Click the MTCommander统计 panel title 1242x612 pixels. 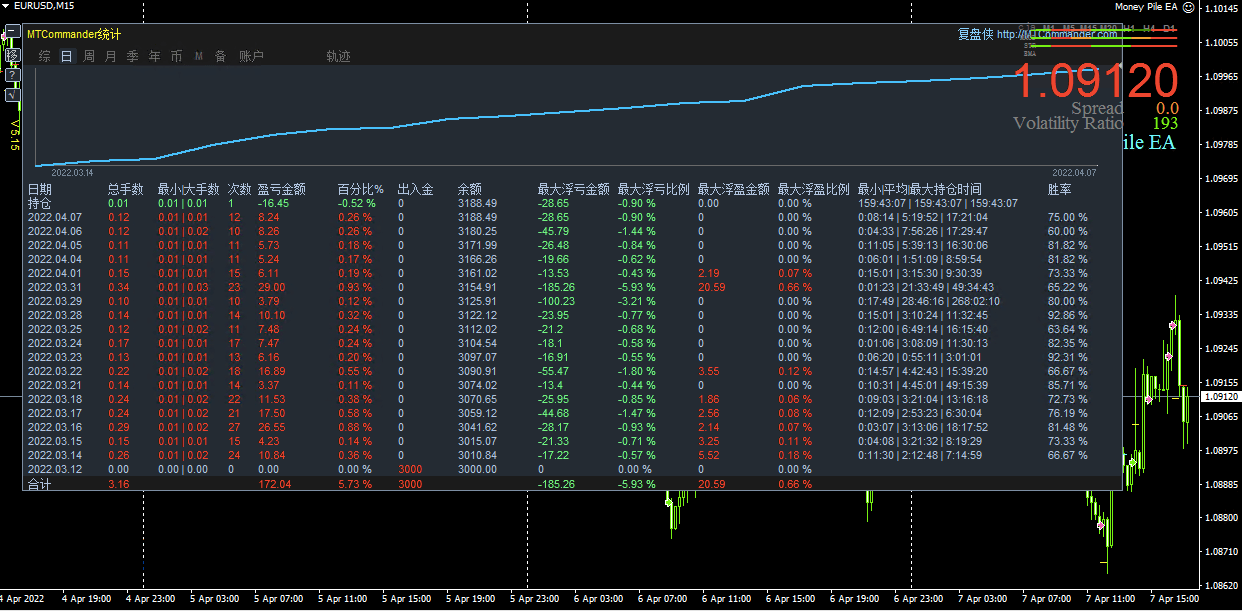(x=74, y=34)
